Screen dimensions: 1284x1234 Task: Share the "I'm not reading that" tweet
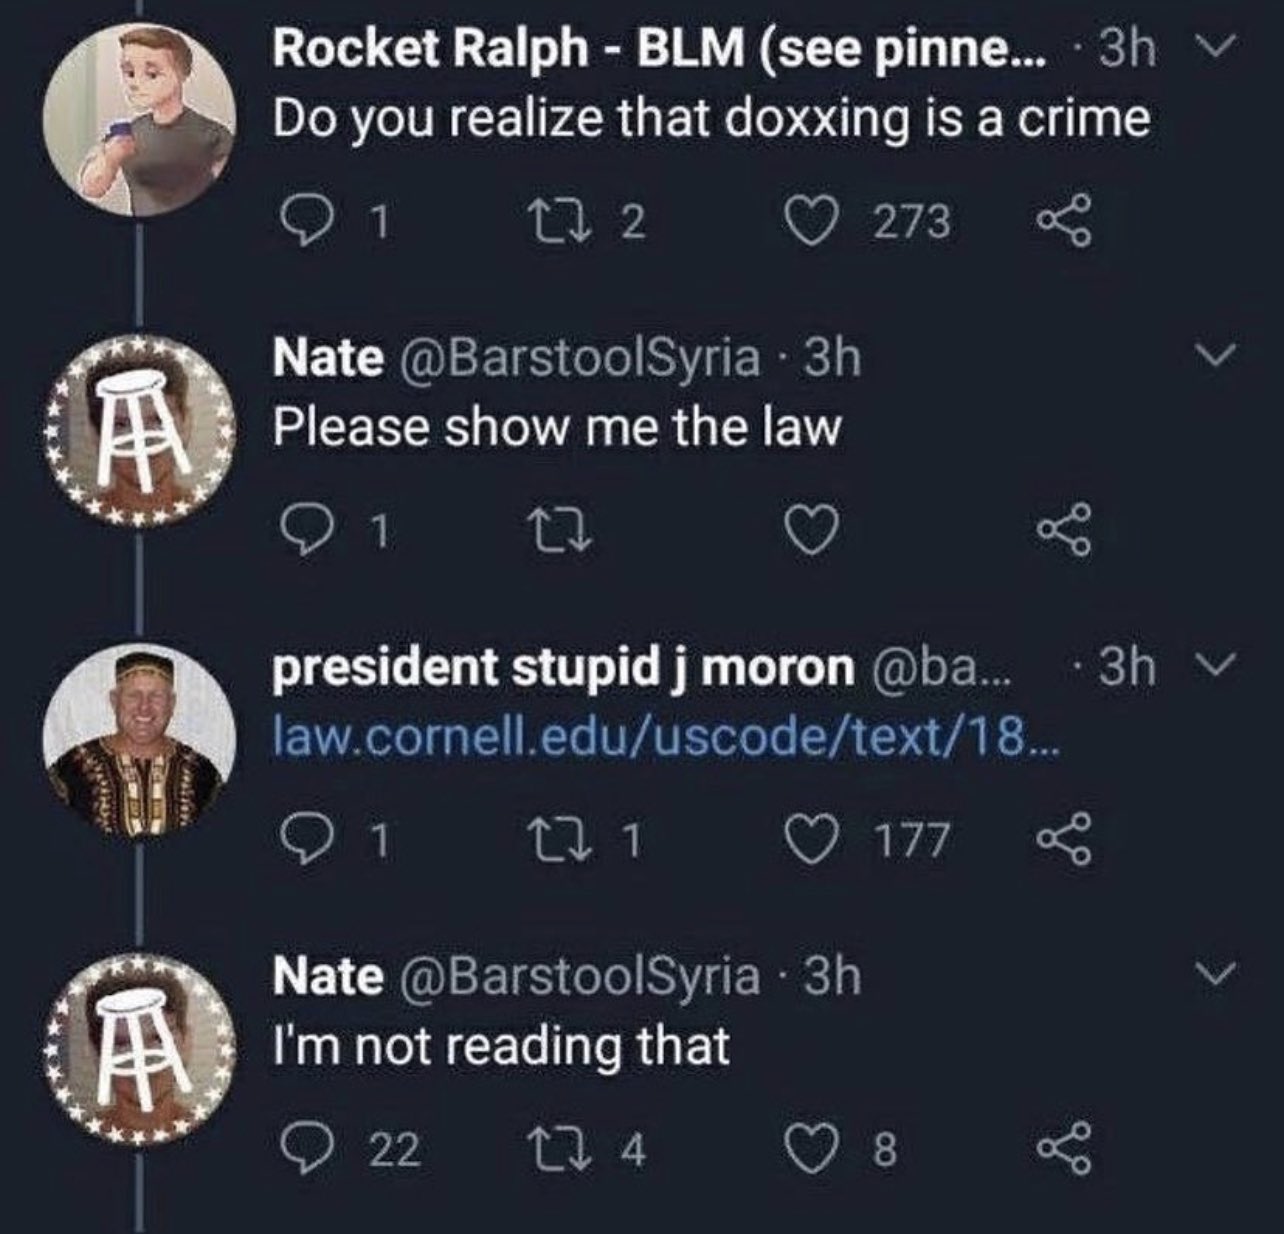[1065, 1150]
